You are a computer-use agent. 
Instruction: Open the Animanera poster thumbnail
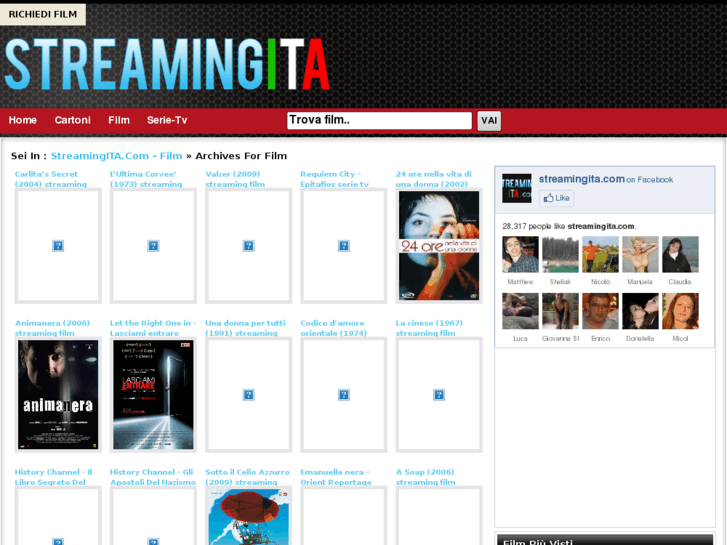58,395
